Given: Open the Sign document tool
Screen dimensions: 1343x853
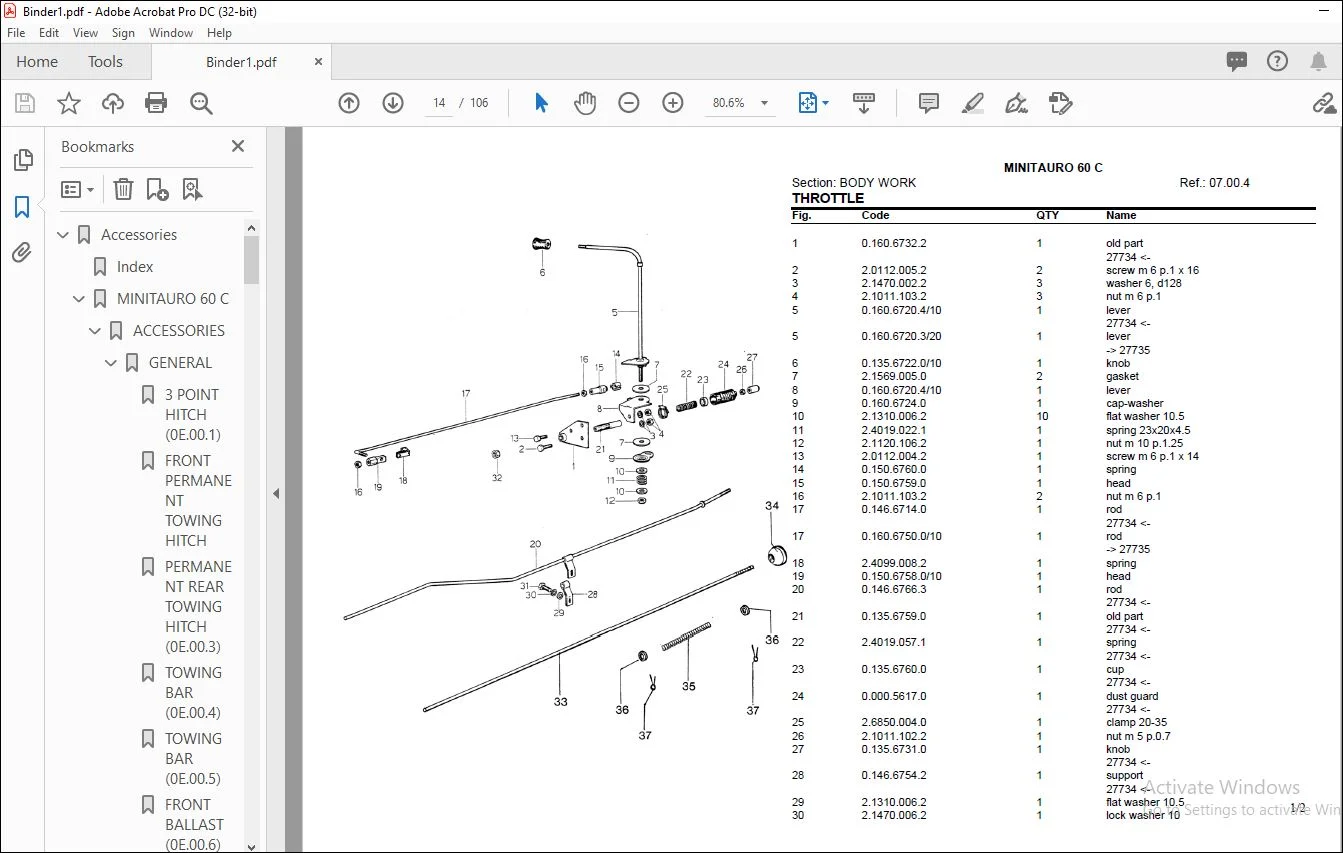Looking at the screenshot, I should pos(1016,103).
